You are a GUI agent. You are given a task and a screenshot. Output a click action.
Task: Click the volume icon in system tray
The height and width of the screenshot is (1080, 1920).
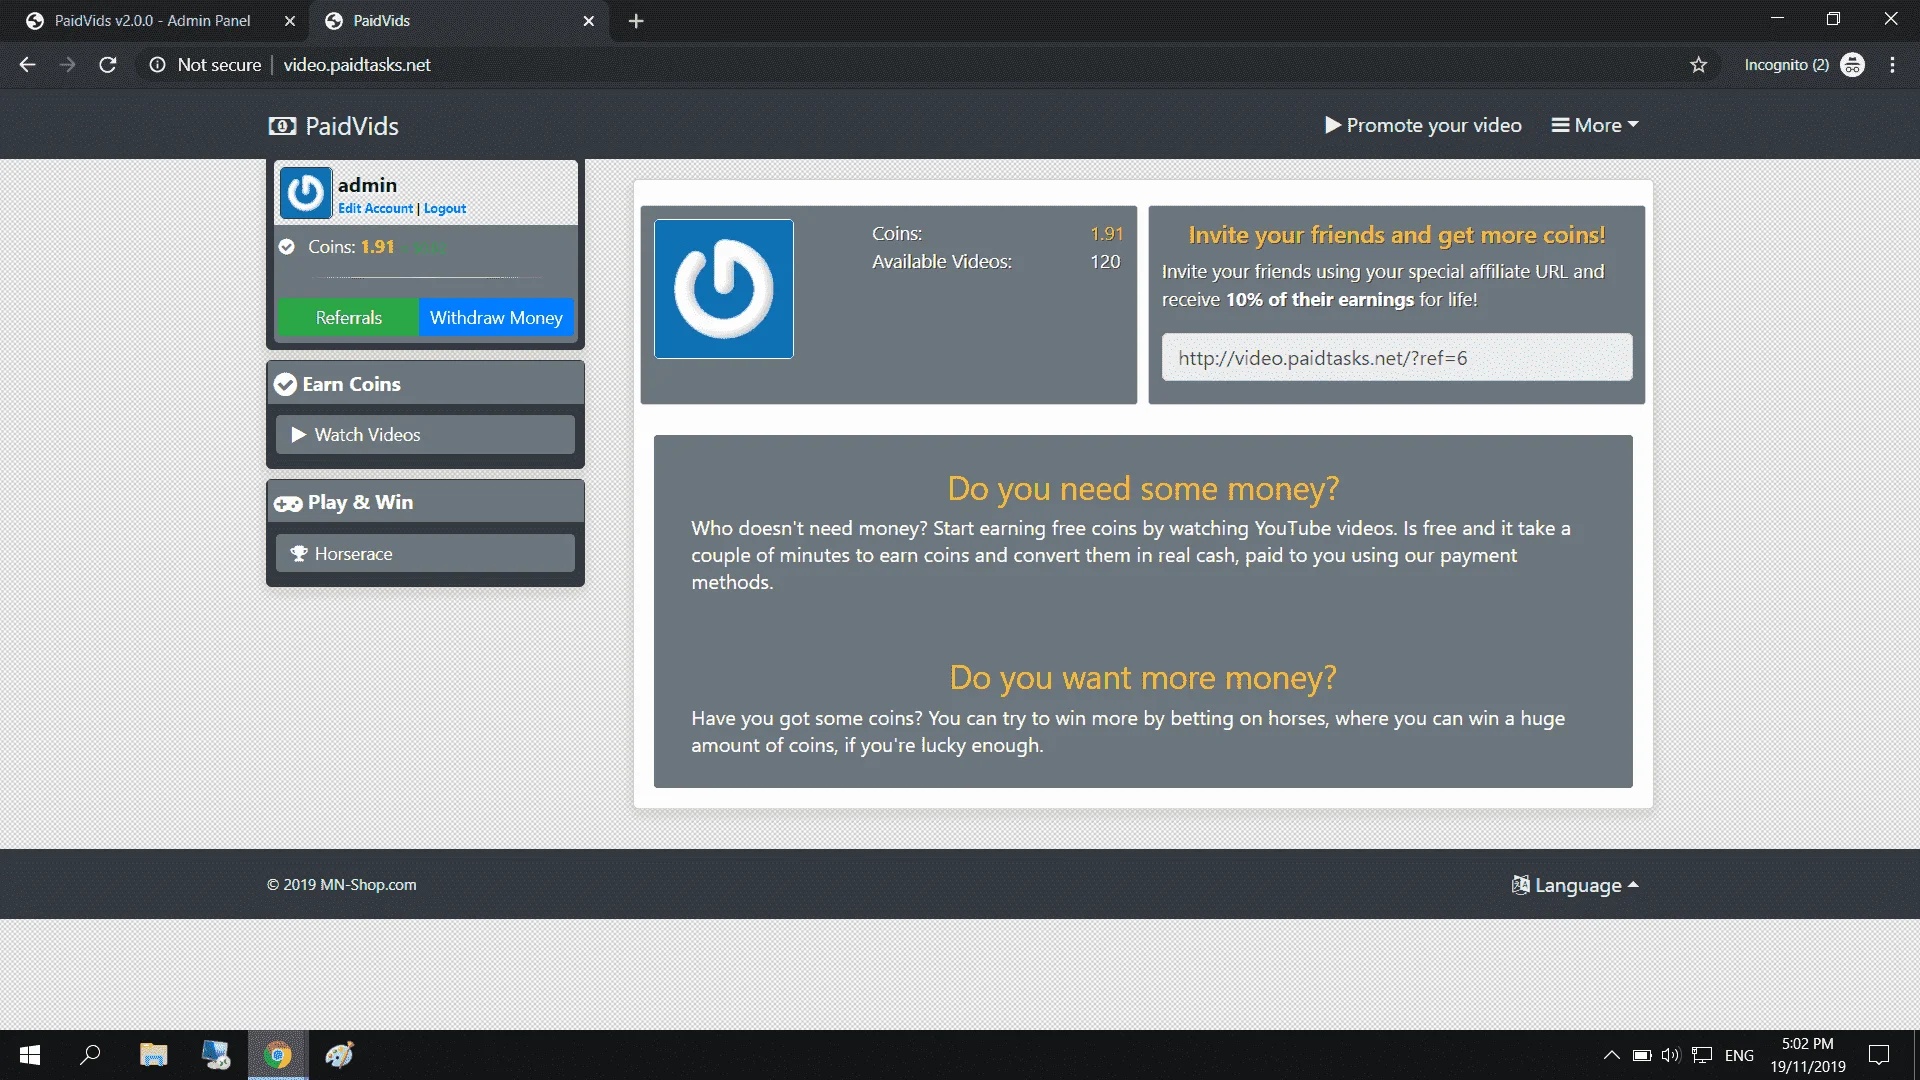[x=1671, y=1055]
